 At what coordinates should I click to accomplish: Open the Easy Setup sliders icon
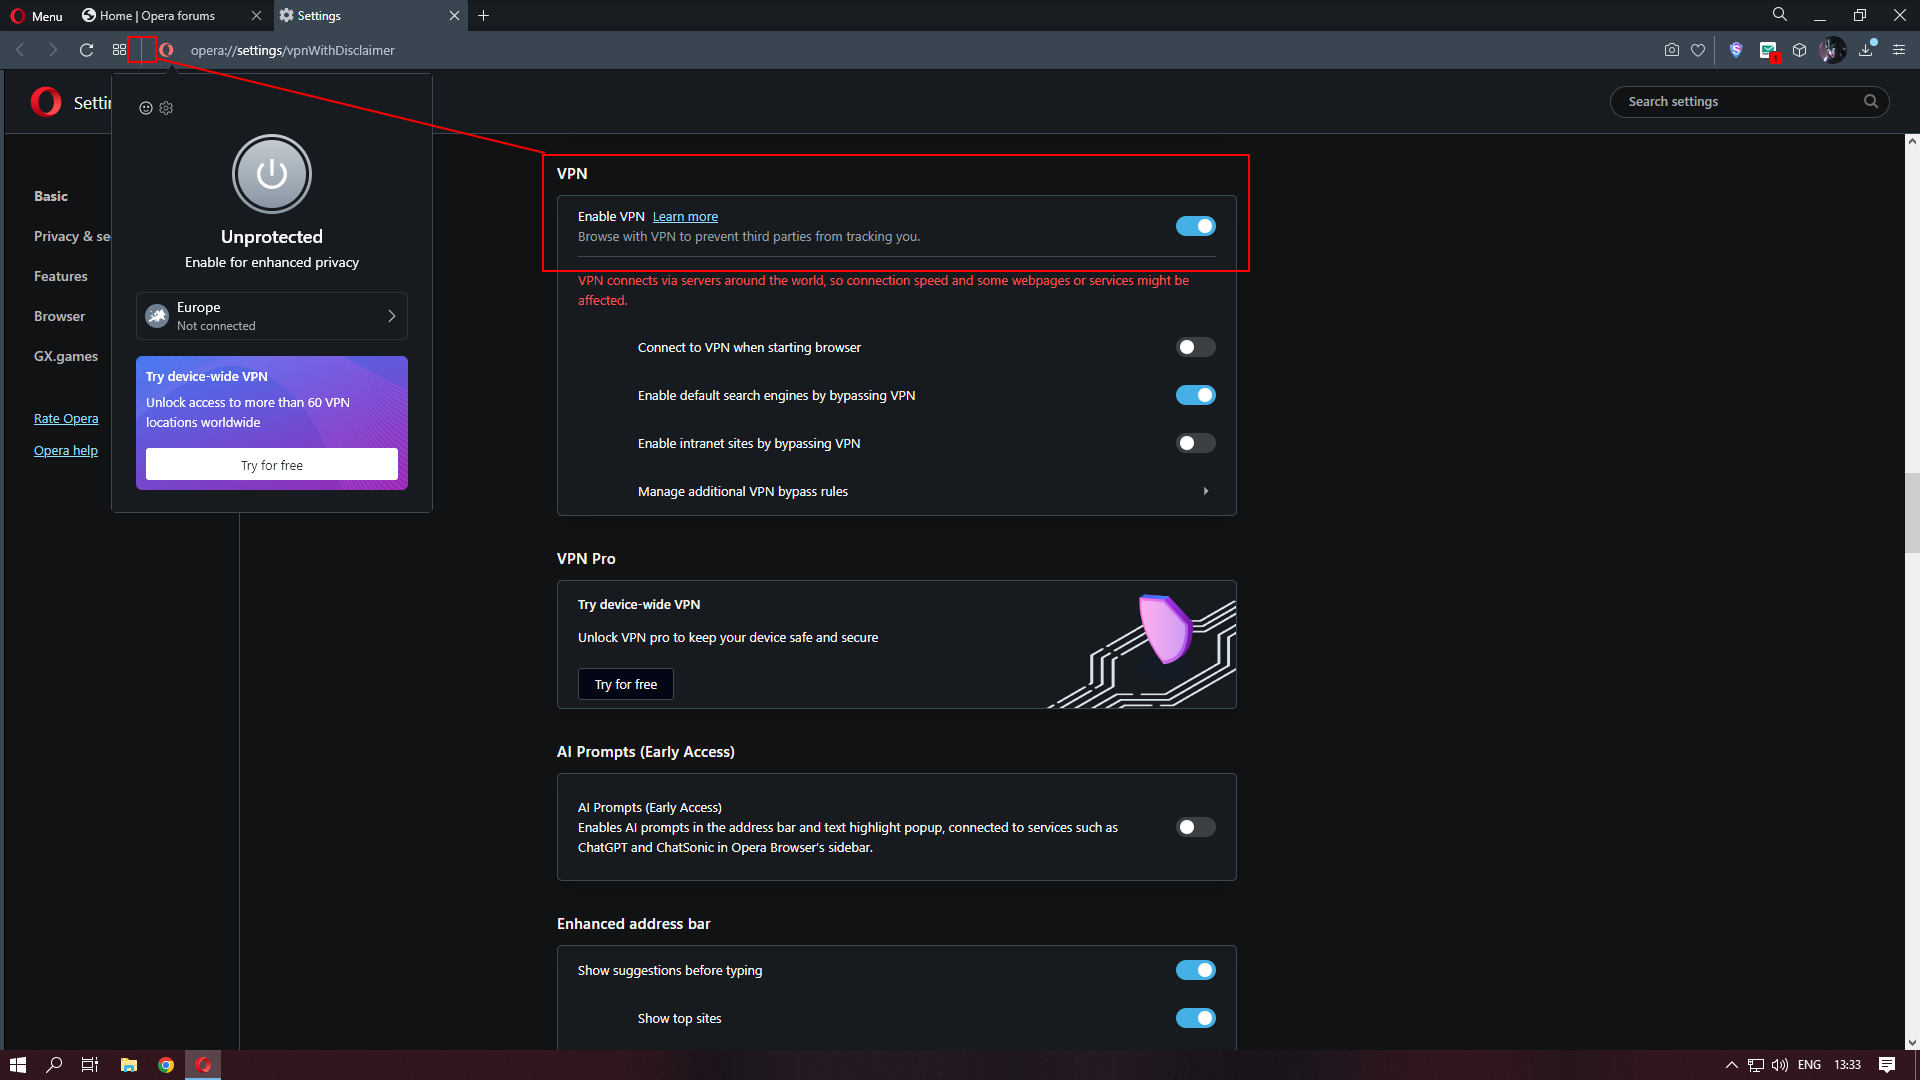1899,50
